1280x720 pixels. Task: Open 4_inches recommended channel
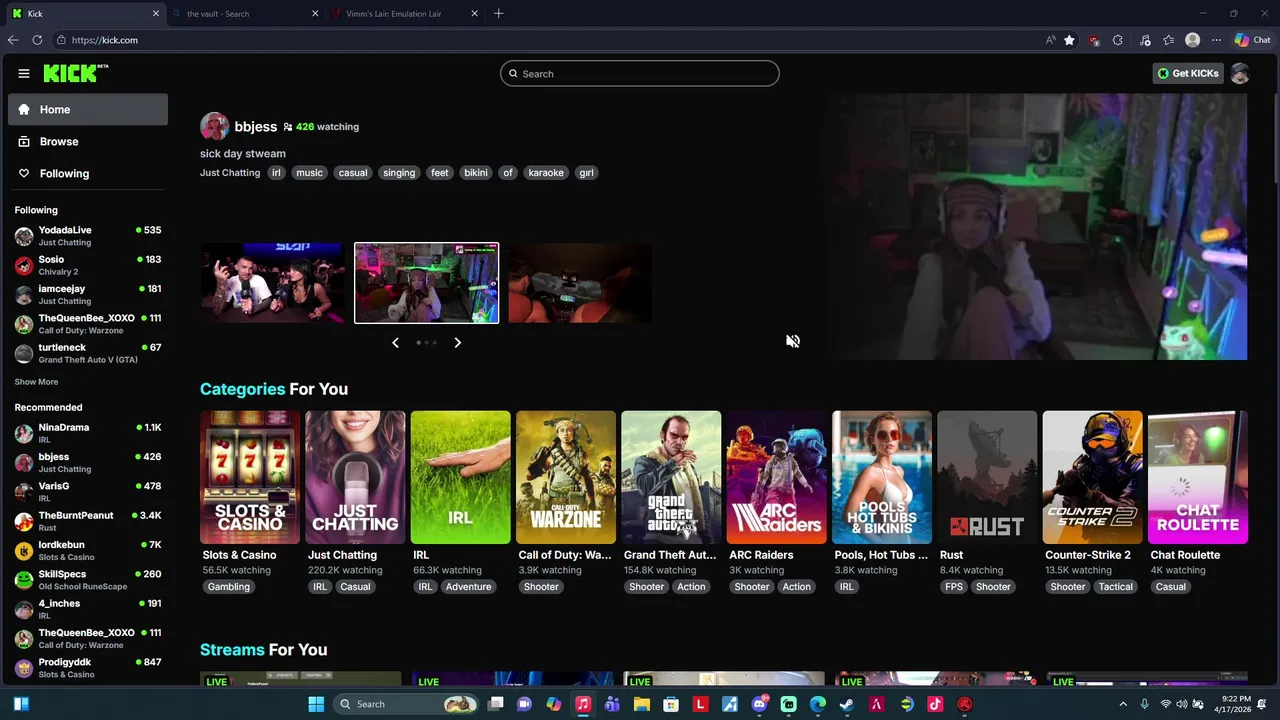point(88,609)
